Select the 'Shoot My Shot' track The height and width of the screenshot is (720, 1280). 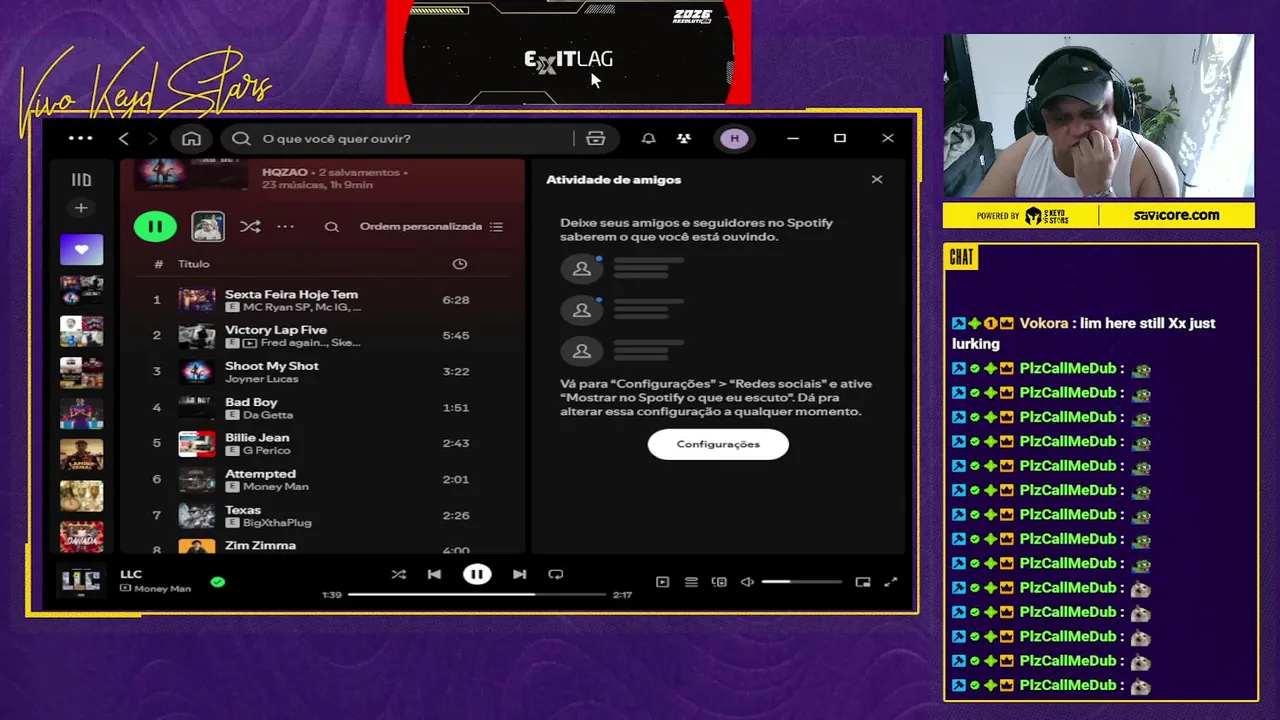(272, 366)
